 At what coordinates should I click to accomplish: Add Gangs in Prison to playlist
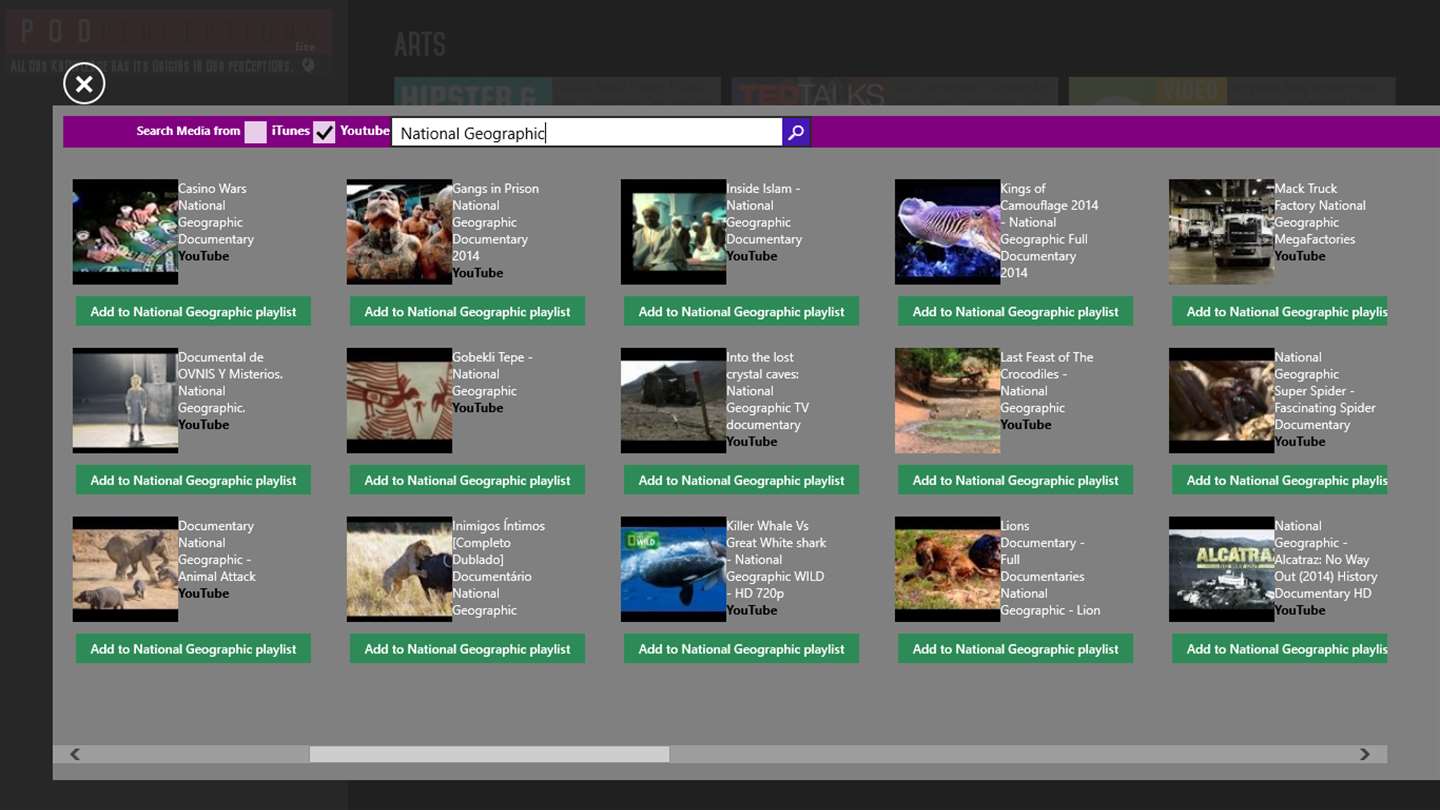click(467, 311)
